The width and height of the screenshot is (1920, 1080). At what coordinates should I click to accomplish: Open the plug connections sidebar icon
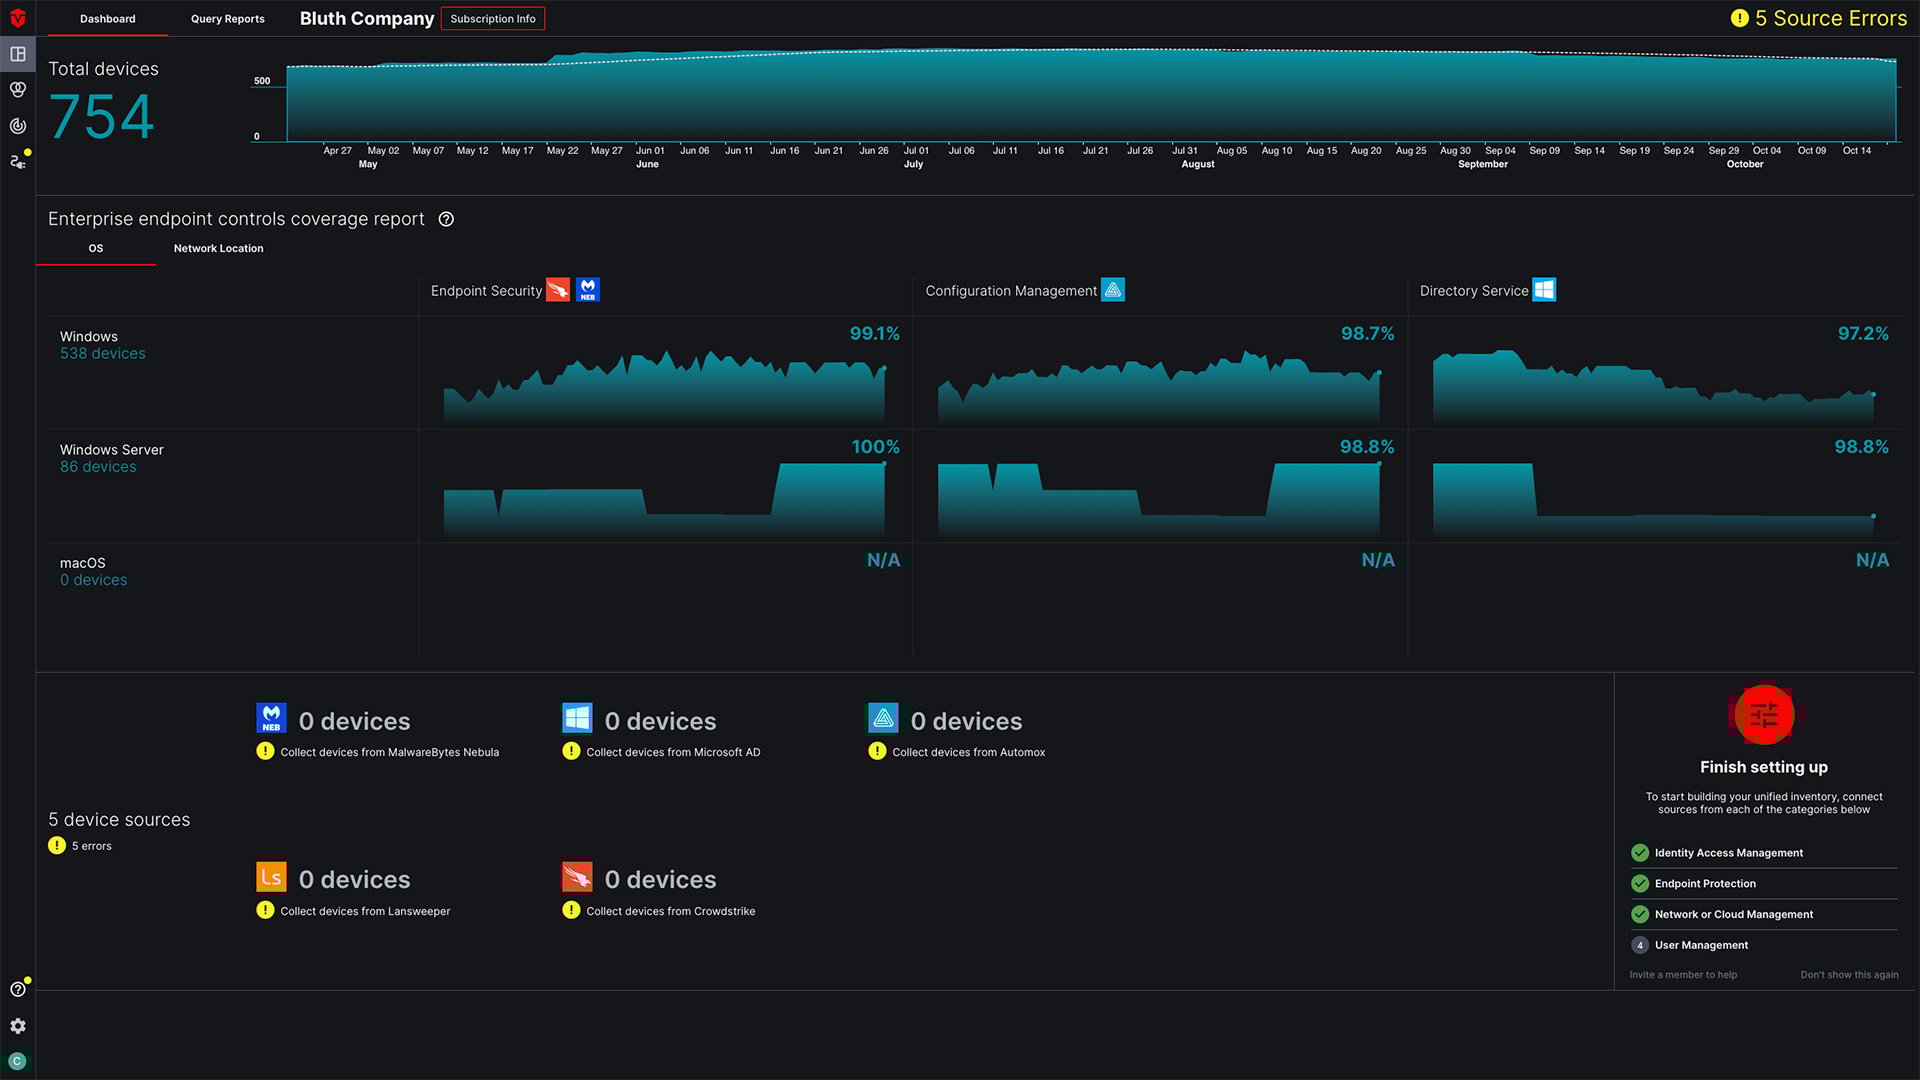click(17, 161)
